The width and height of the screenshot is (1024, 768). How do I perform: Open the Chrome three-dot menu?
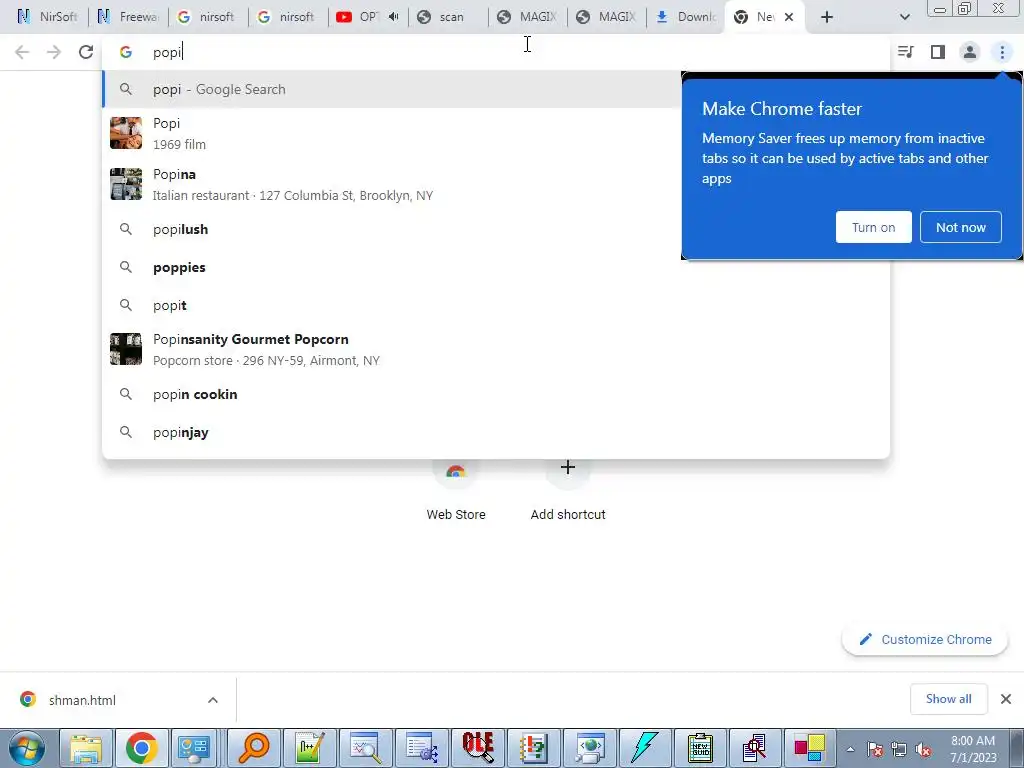tap(1002, 52)
